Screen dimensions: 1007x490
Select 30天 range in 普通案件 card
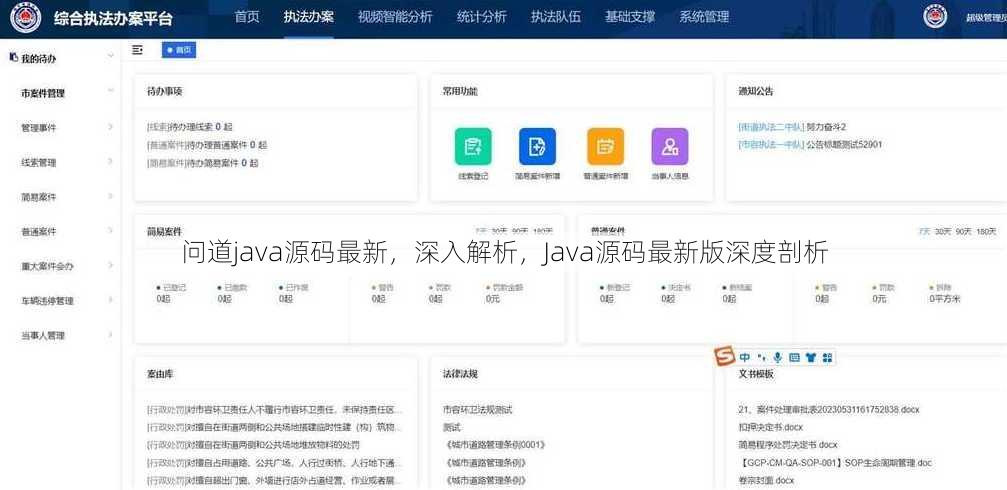click(943, 231)
